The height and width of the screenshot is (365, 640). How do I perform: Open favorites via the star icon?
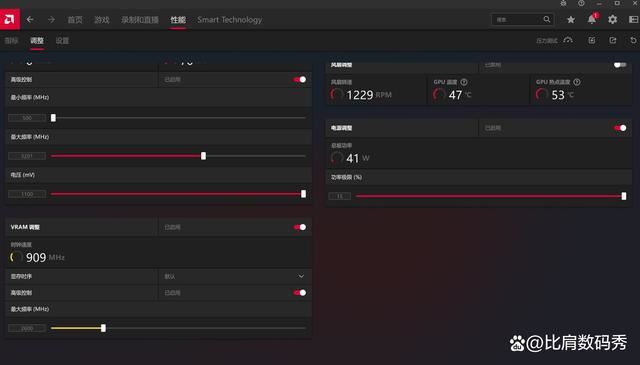[571, 20]
